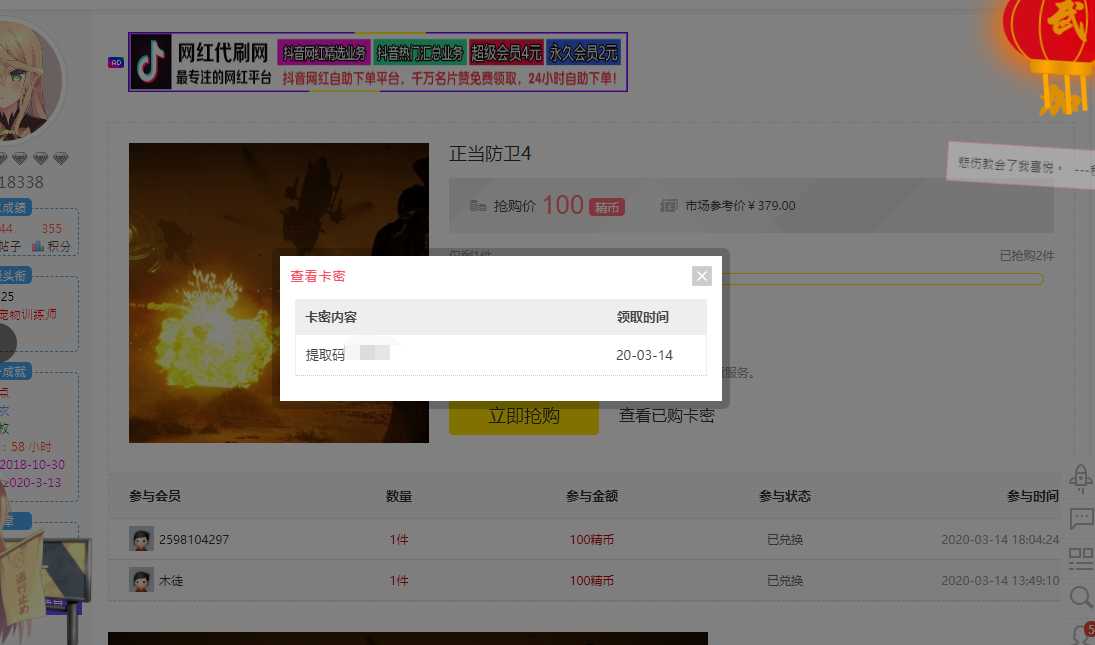Click the avatar of member 2598104297

click(x=141, y=539)
